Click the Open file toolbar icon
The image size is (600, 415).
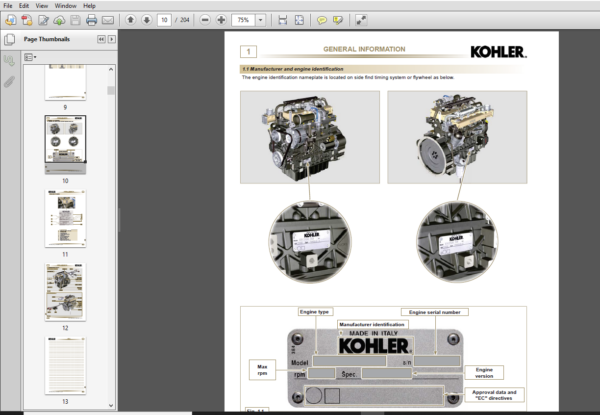[x=10, y=20]
